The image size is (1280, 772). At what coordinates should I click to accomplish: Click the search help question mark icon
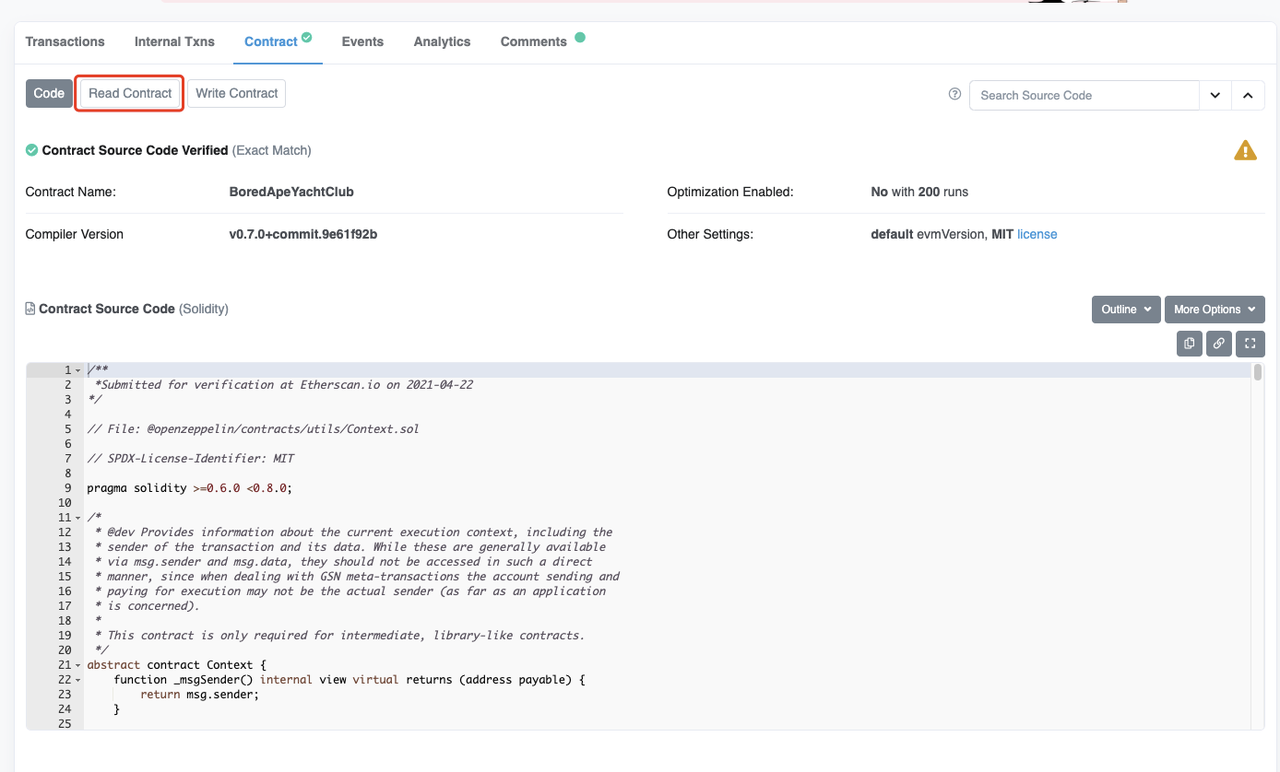[x=954, y=94]
